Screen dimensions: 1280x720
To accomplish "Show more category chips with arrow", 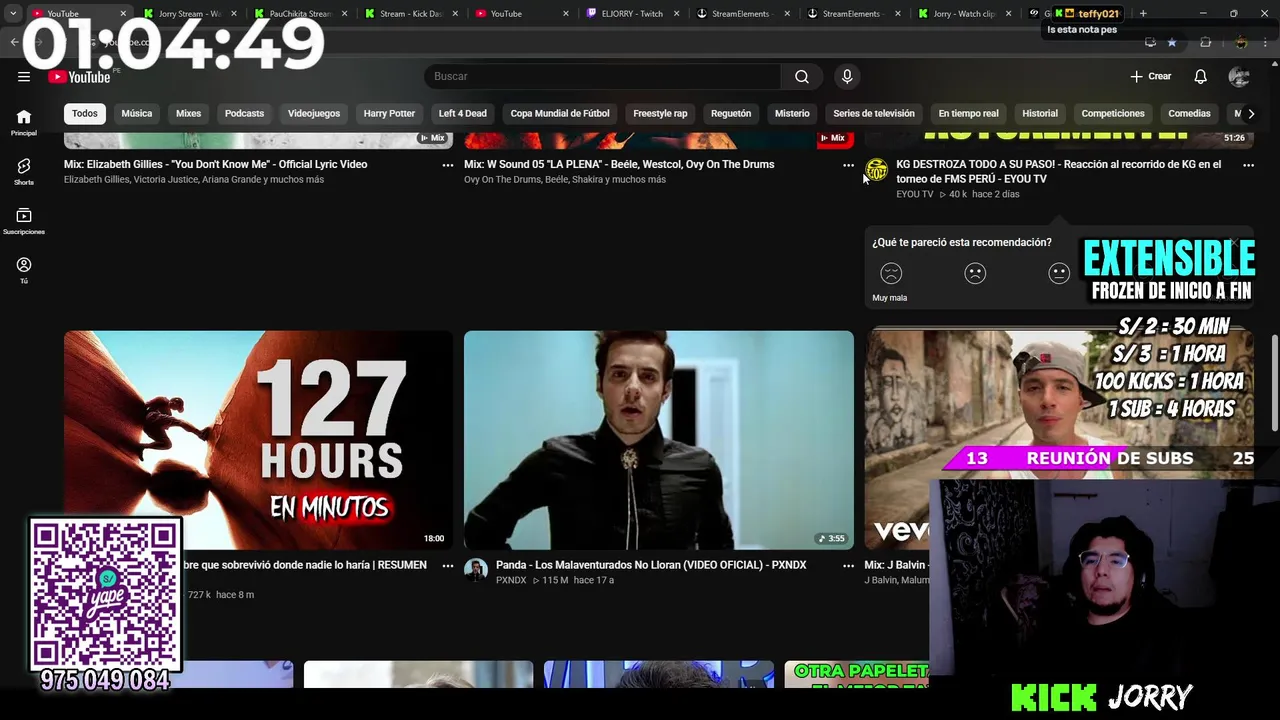I will pyautogui.click(x=1250, y=113).
